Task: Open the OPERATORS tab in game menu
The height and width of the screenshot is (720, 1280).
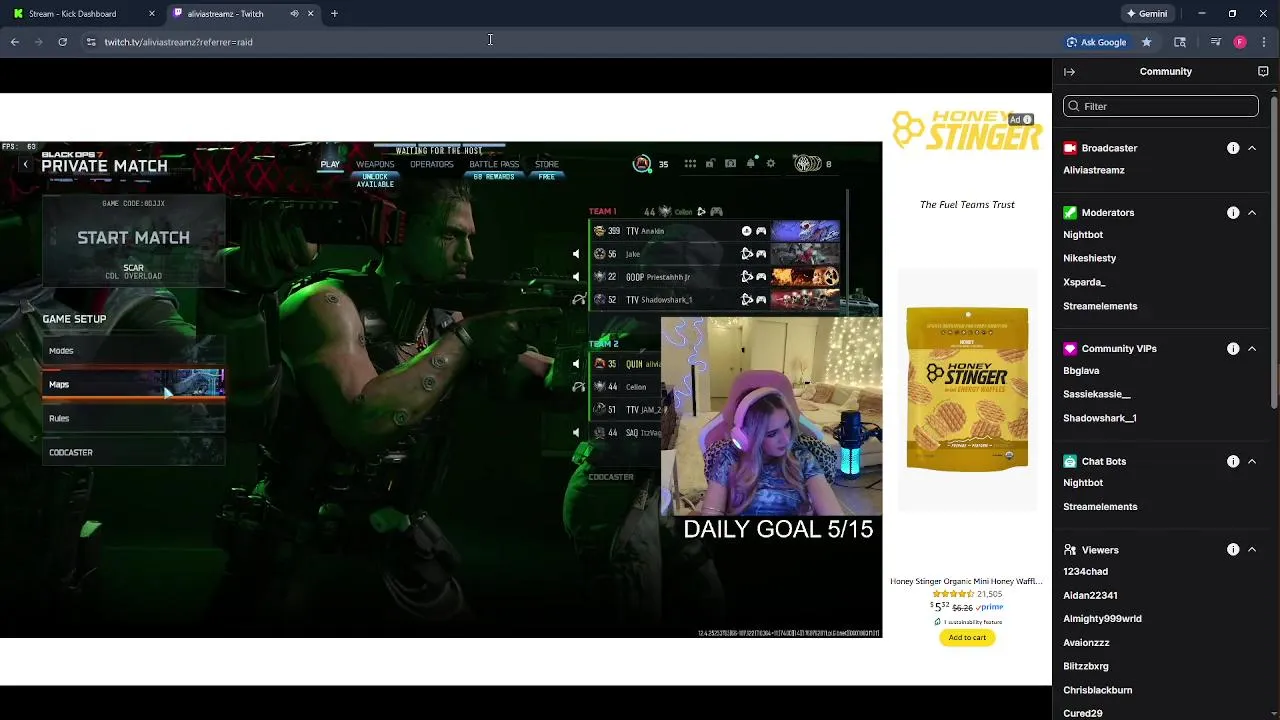Action: coord(432,164)
